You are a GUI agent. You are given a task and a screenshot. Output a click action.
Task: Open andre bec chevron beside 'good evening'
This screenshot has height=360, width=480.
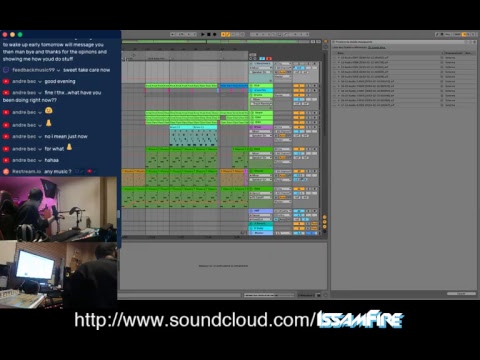coord(40,82)
